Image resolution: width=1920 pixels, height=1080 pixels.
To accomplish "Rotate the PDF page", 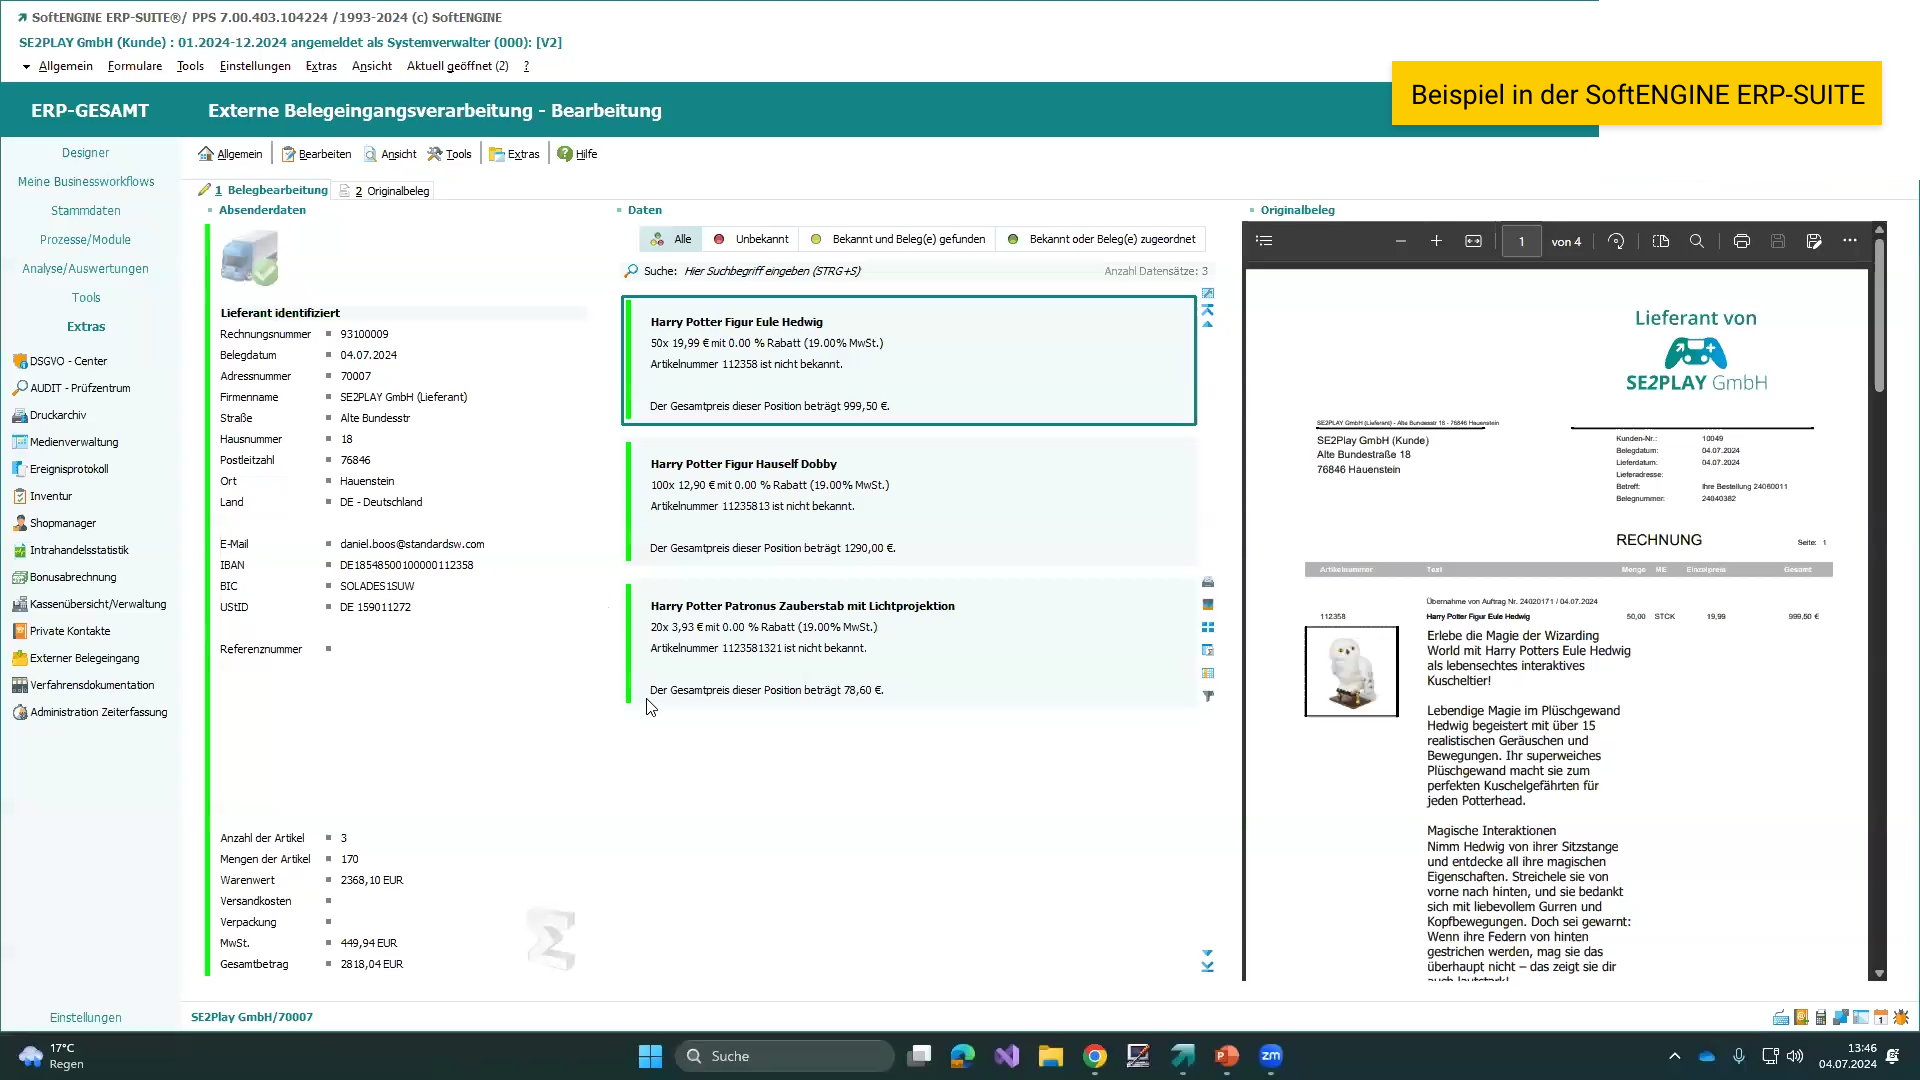I will 1616,241.
